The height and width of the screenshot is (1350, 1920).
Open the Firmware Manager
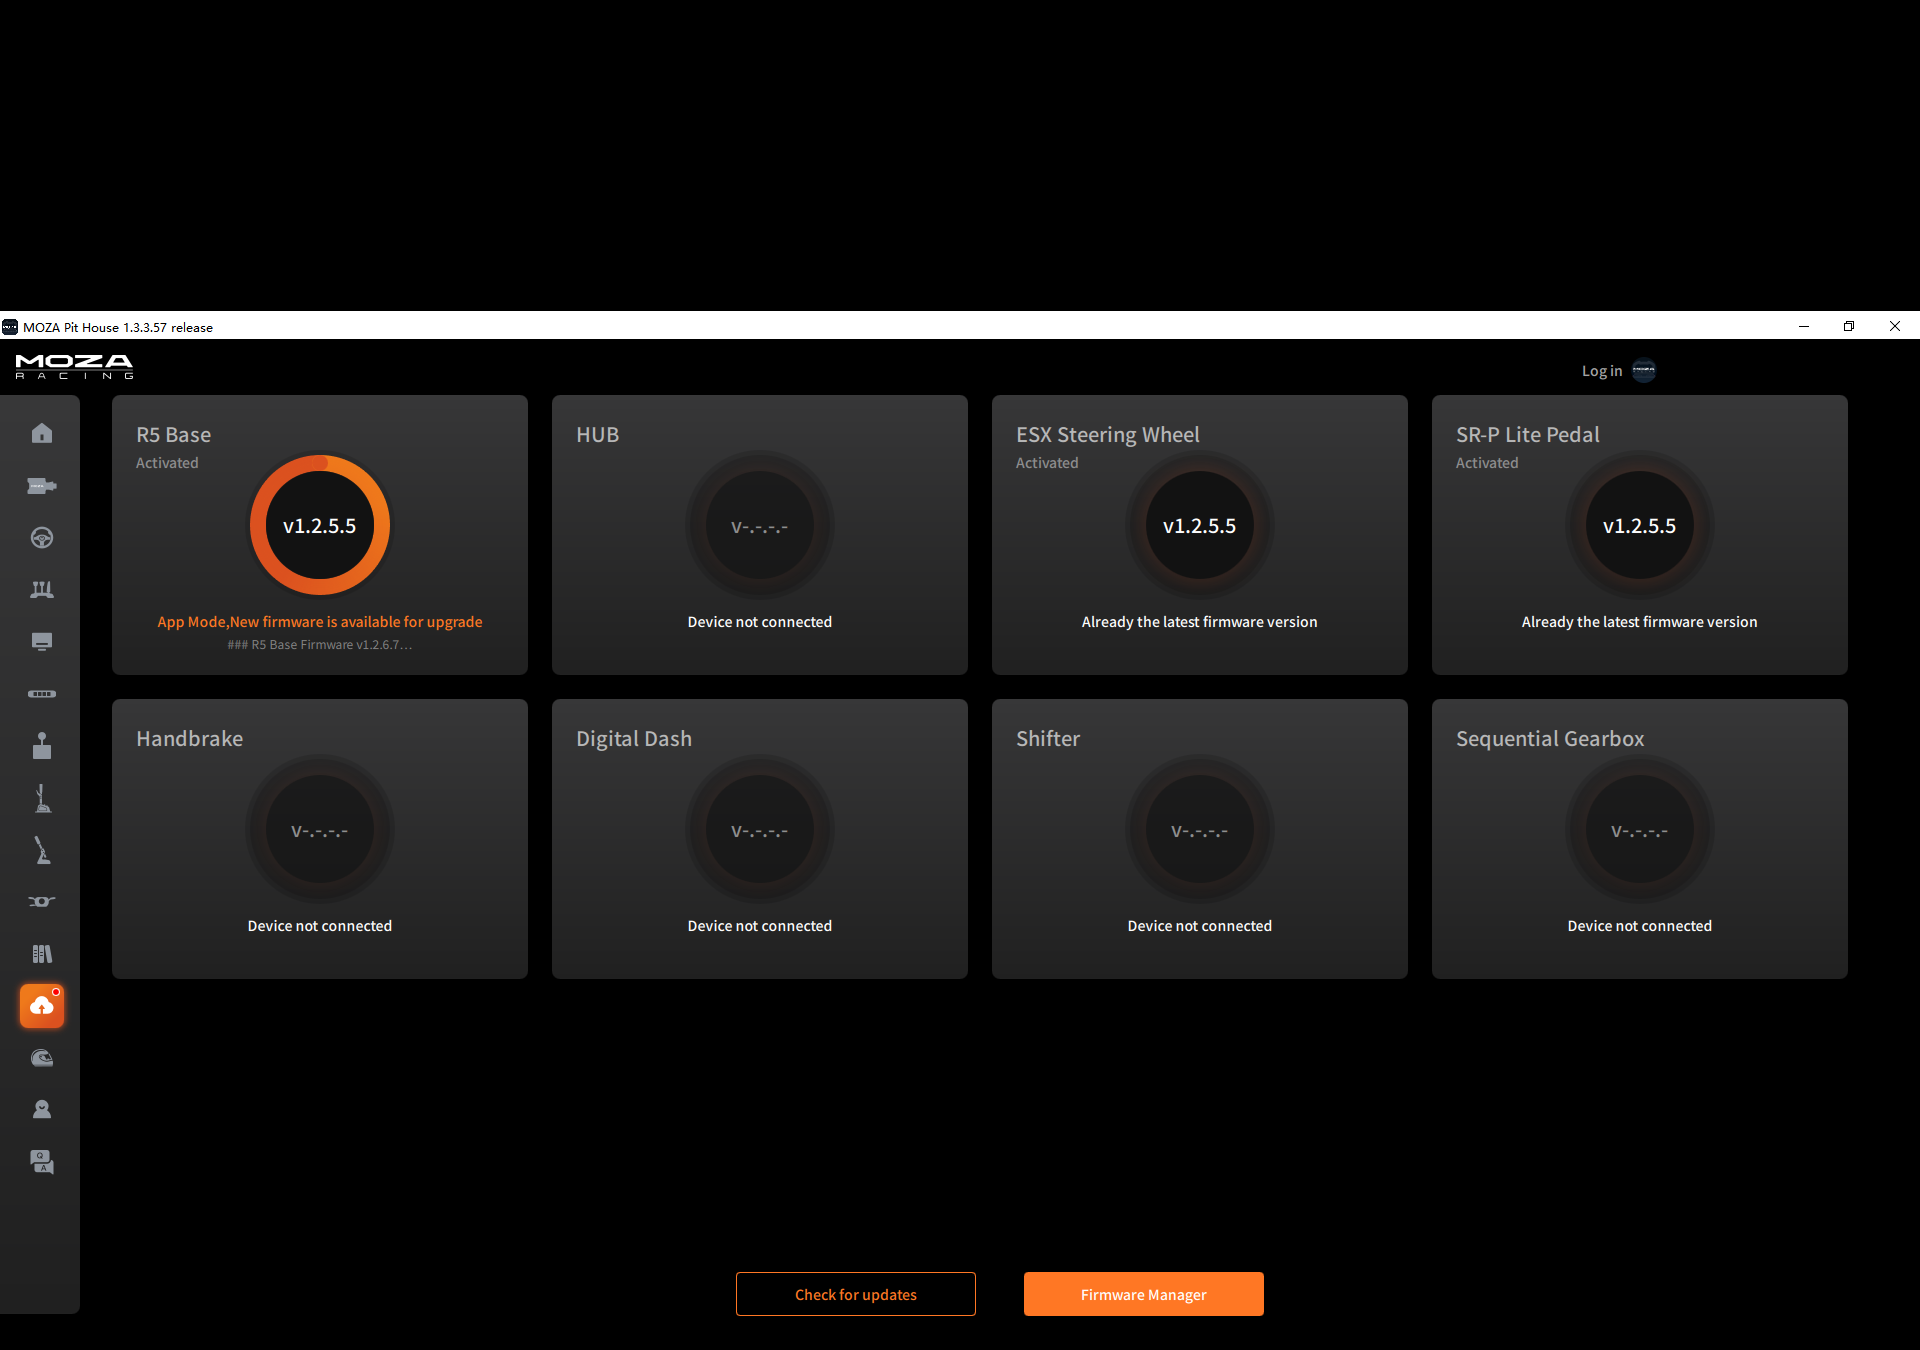coord(1143,1294)
